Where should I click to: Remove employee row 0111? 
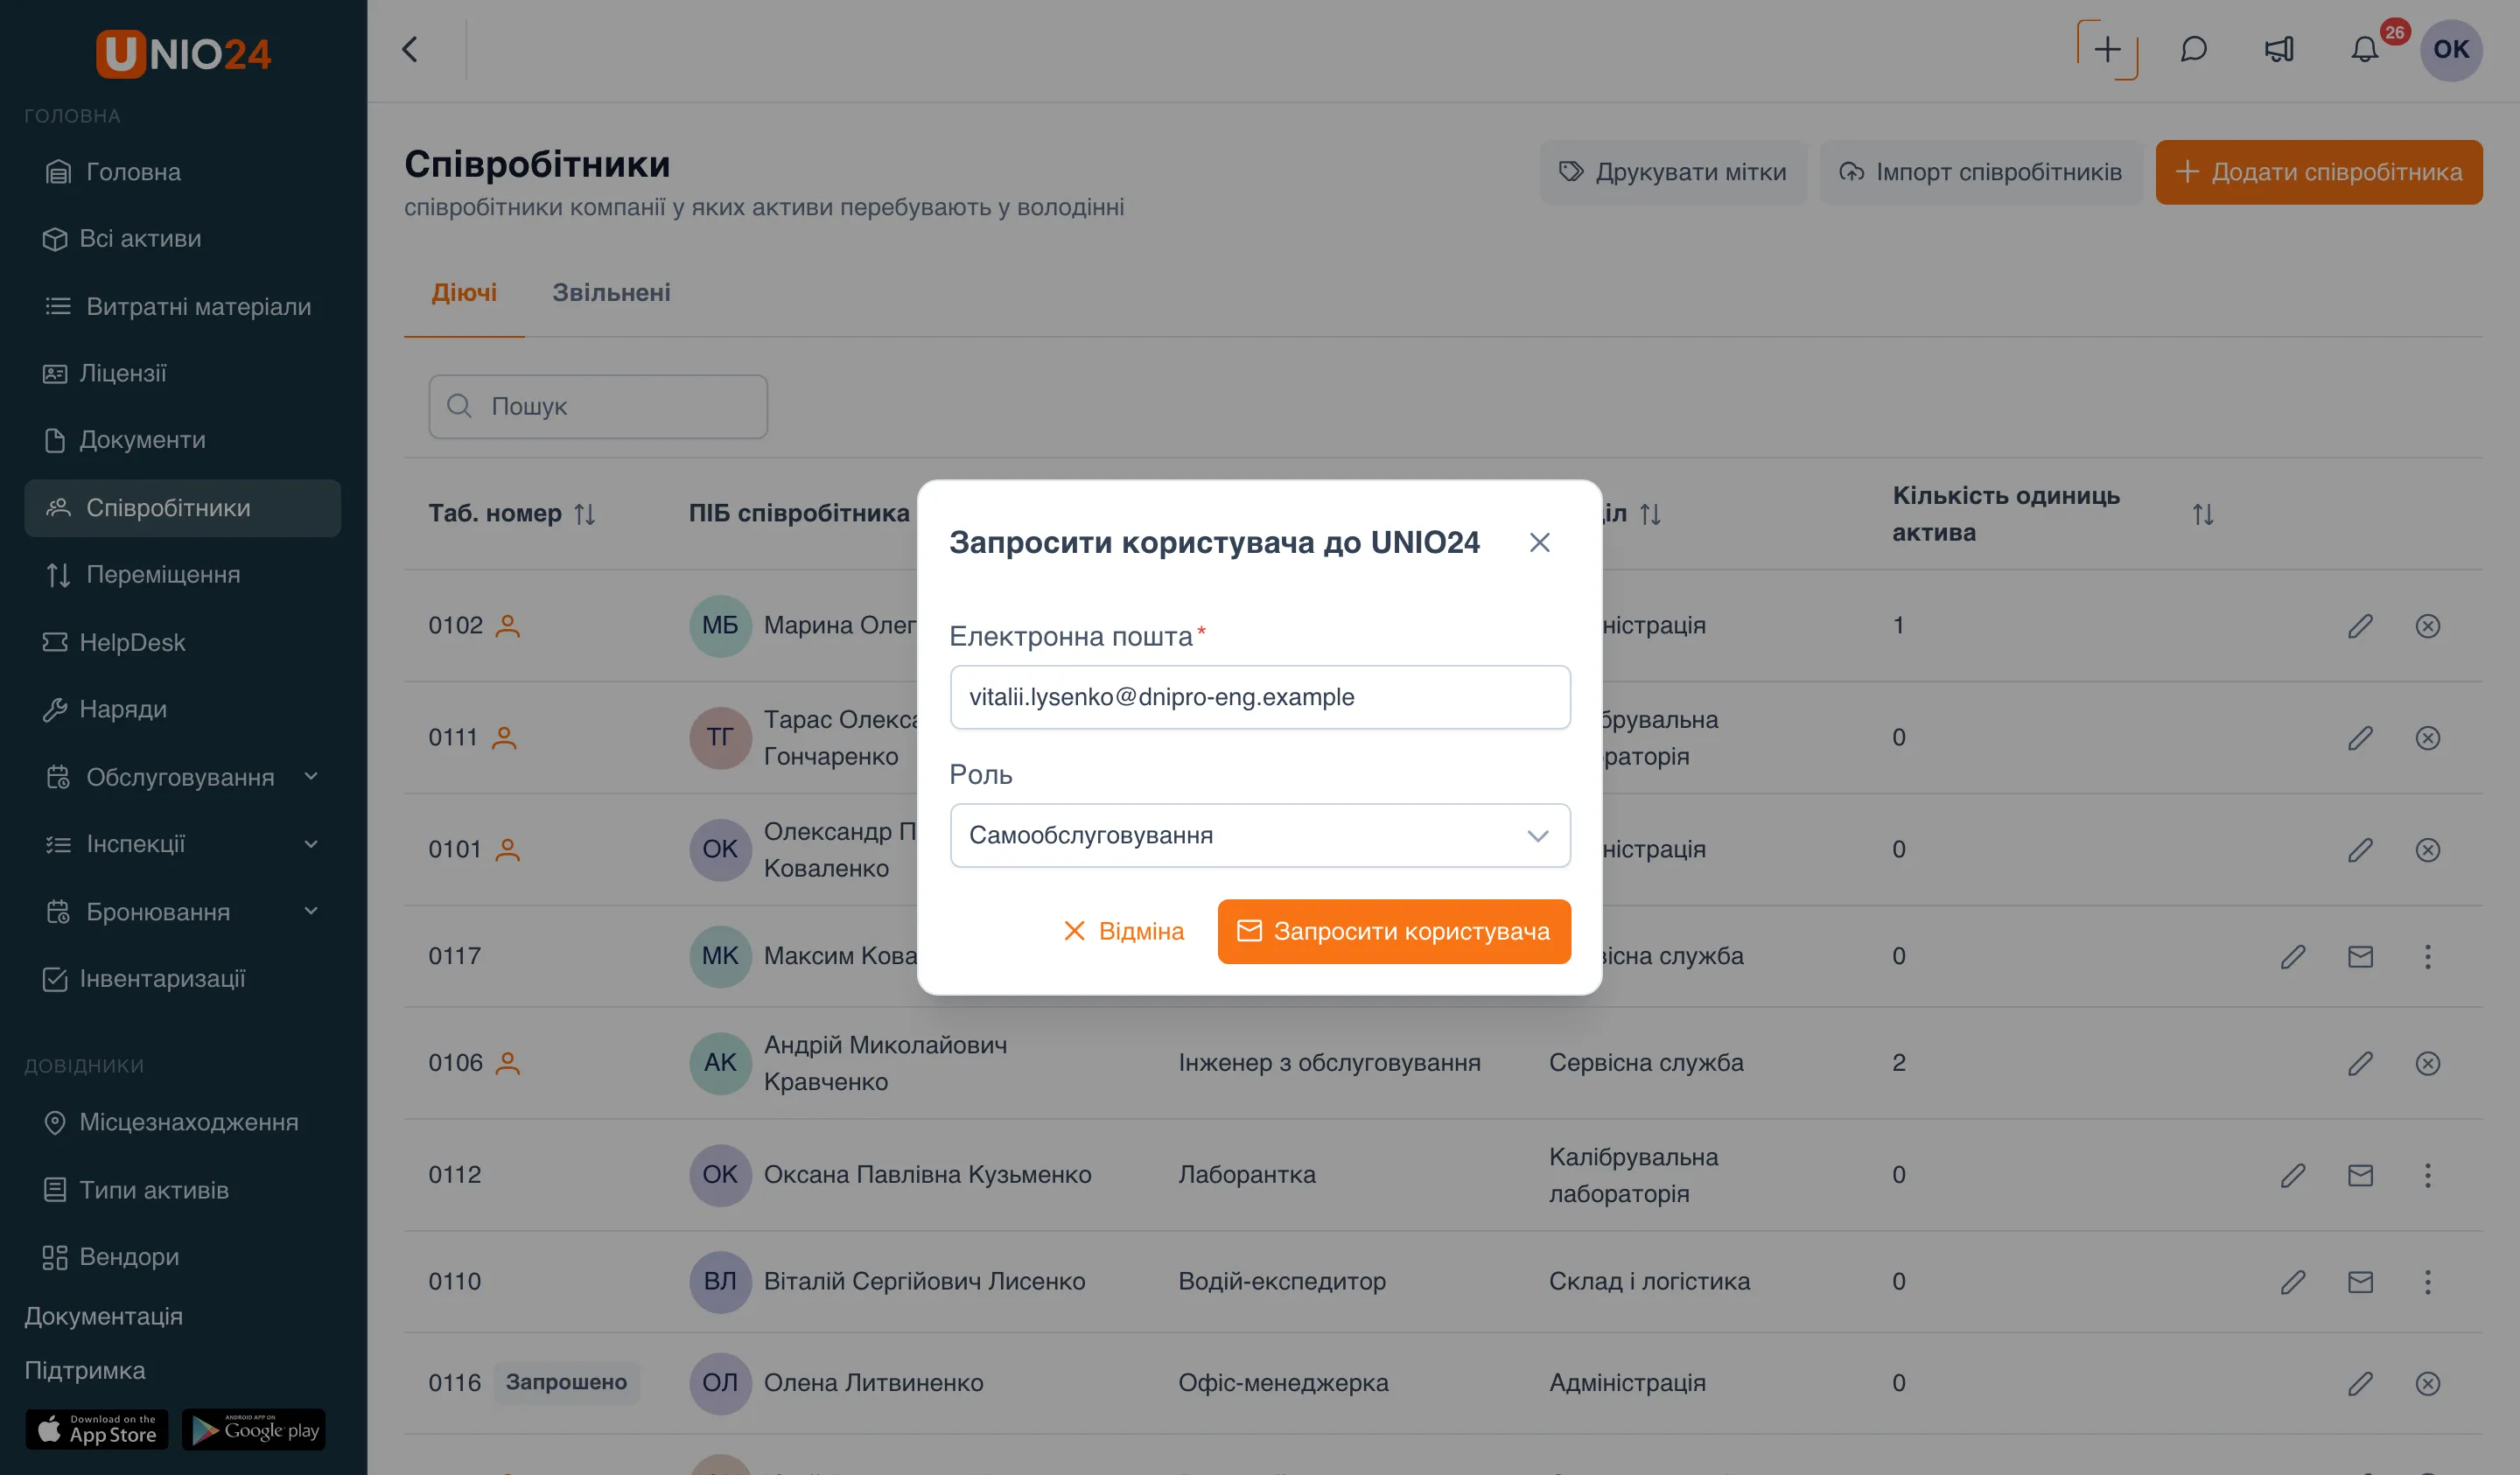click(x=2427, y=738)
